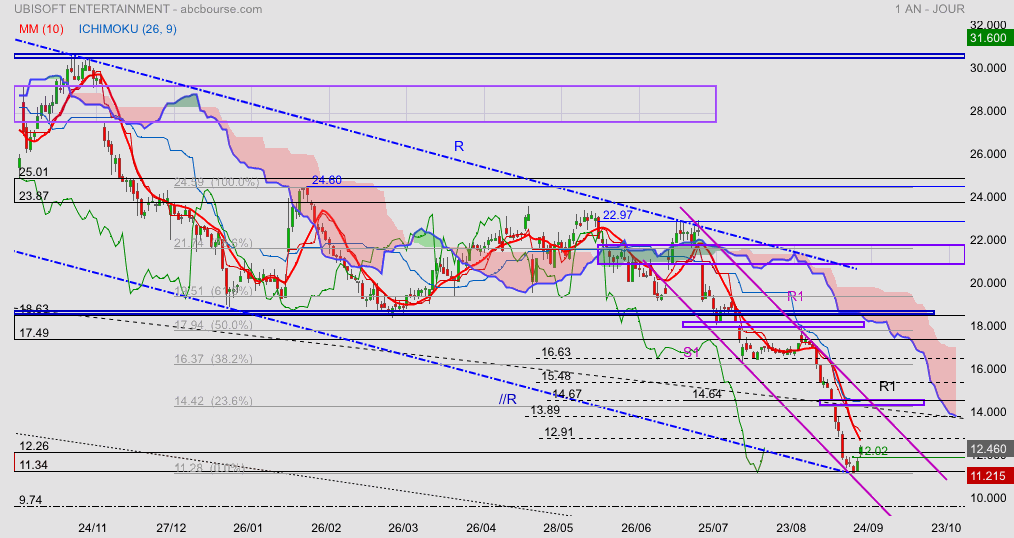Screen dimensions: 1014x538
Task: Click the 13.89 level label
Action: 545,410
